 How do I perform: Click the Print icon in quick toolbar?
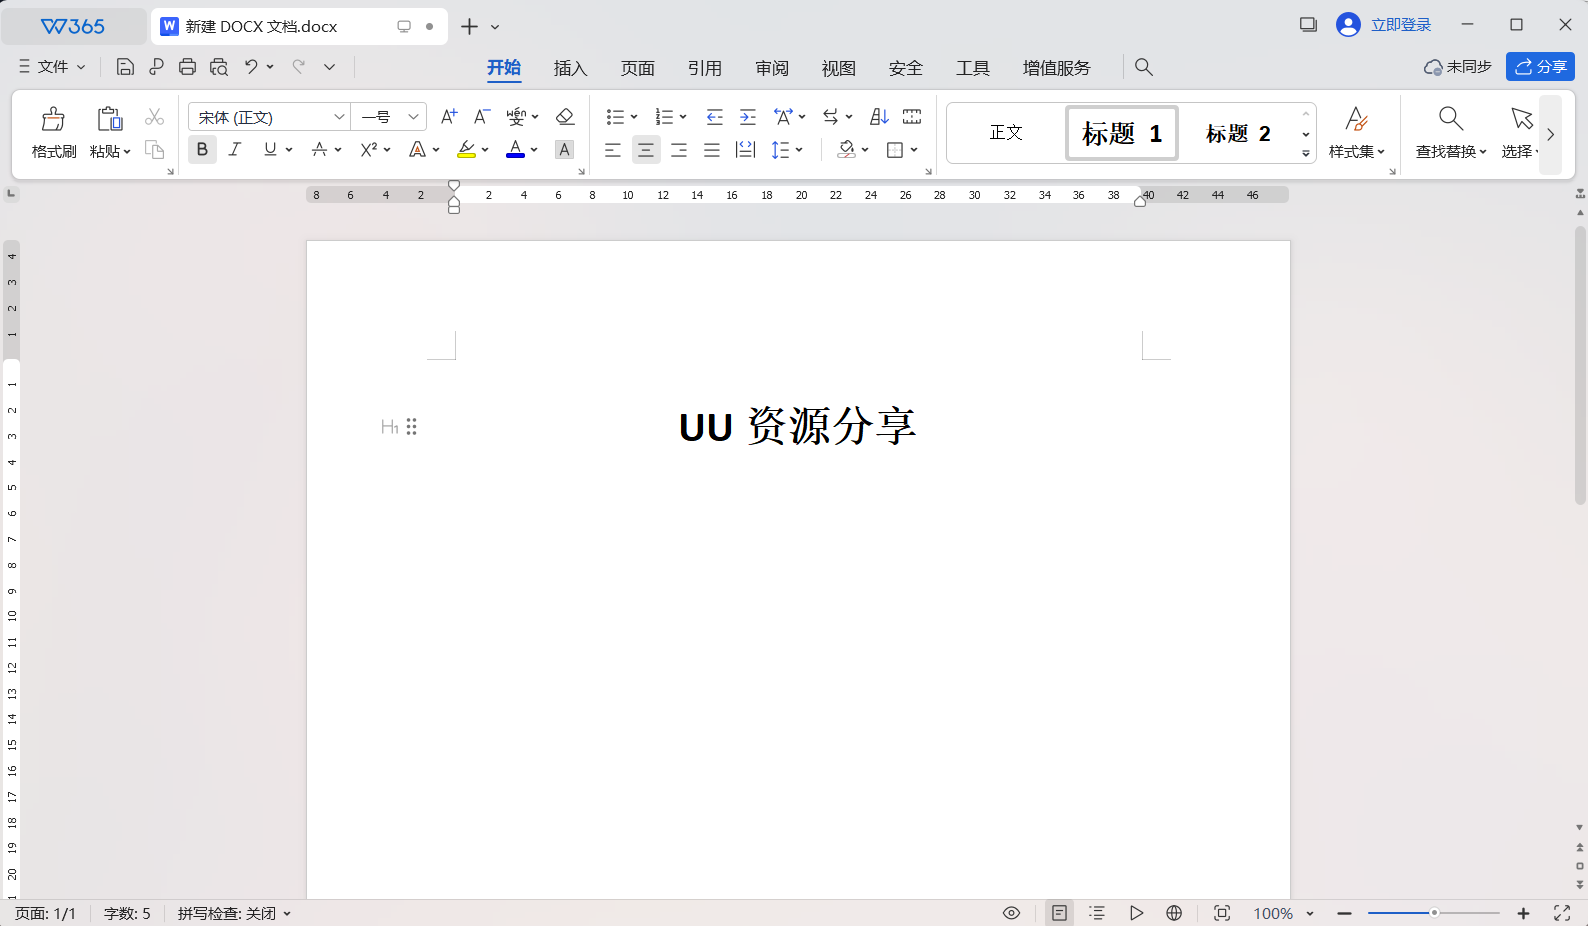point(187,67)
